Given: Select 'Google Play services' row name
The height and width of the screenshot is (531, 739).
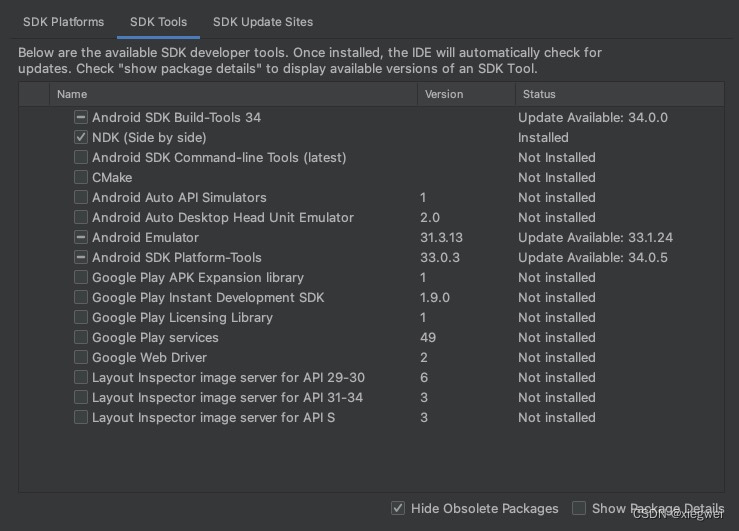Looking at the screenshot, I should [155, 337].
